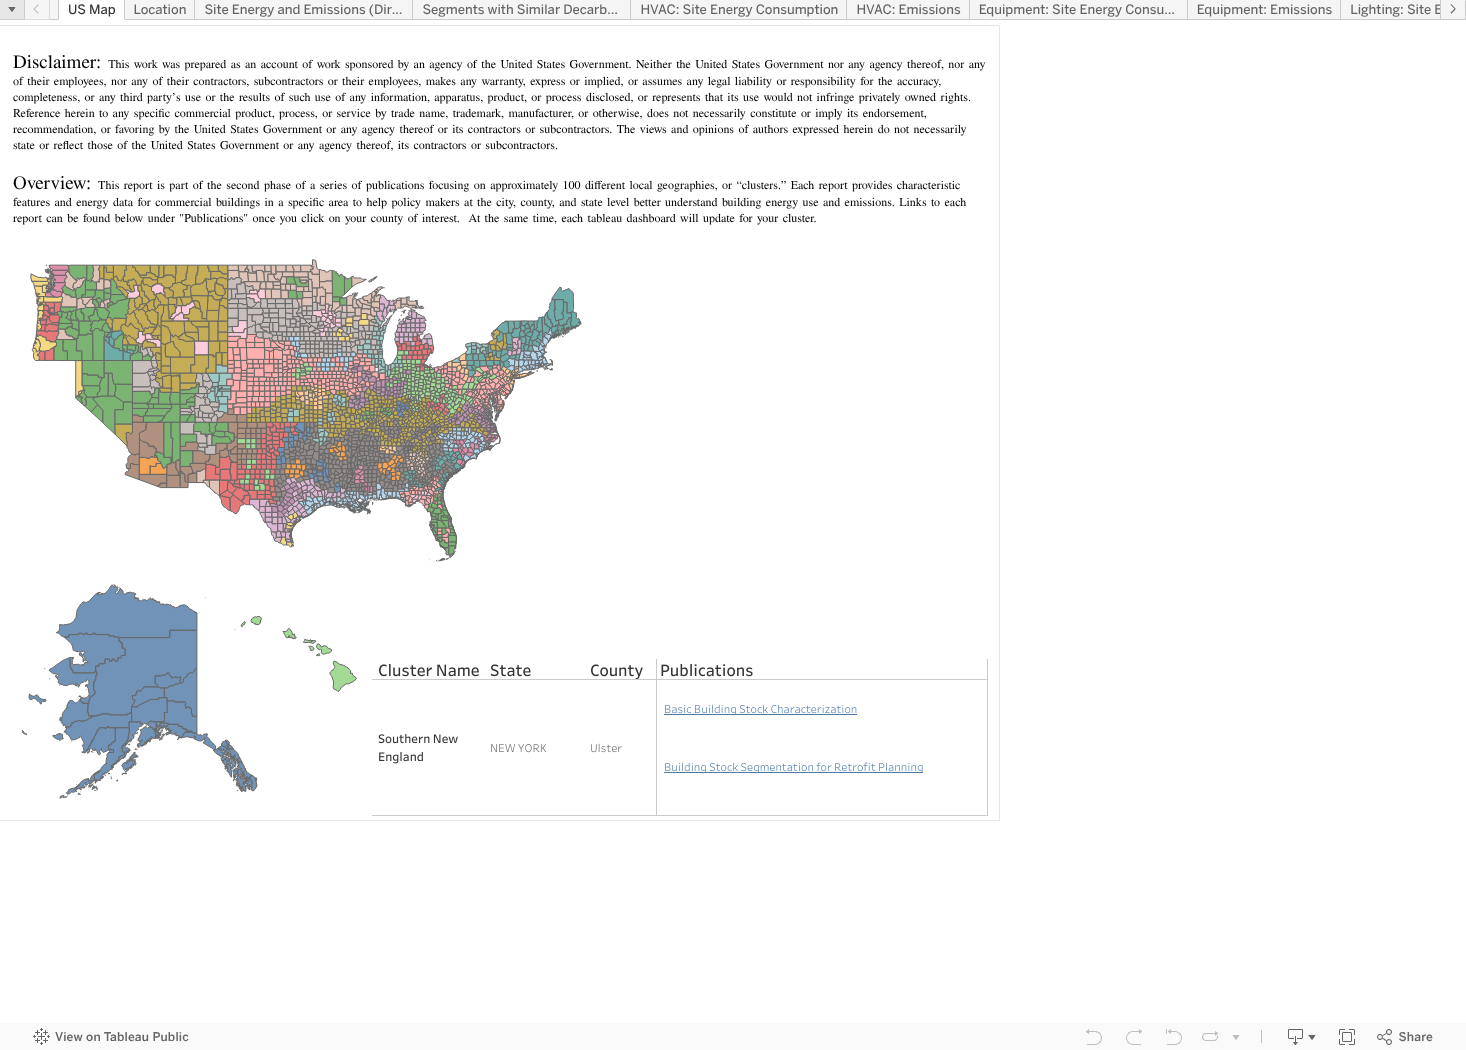Click the Redo arrow in bottom toolbar
This screenshot has height=1050, width=1466.
(1134, 1037)
